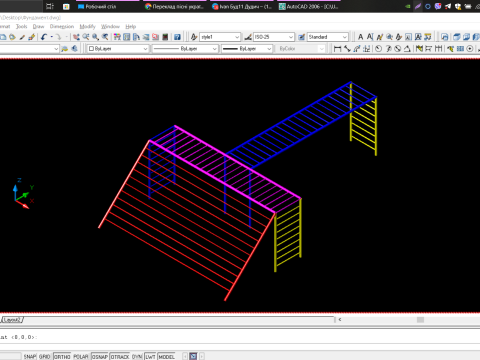This screenshot has height=360, width=480.
Task: Toggle MODEL space button
Action: [166, 357]
